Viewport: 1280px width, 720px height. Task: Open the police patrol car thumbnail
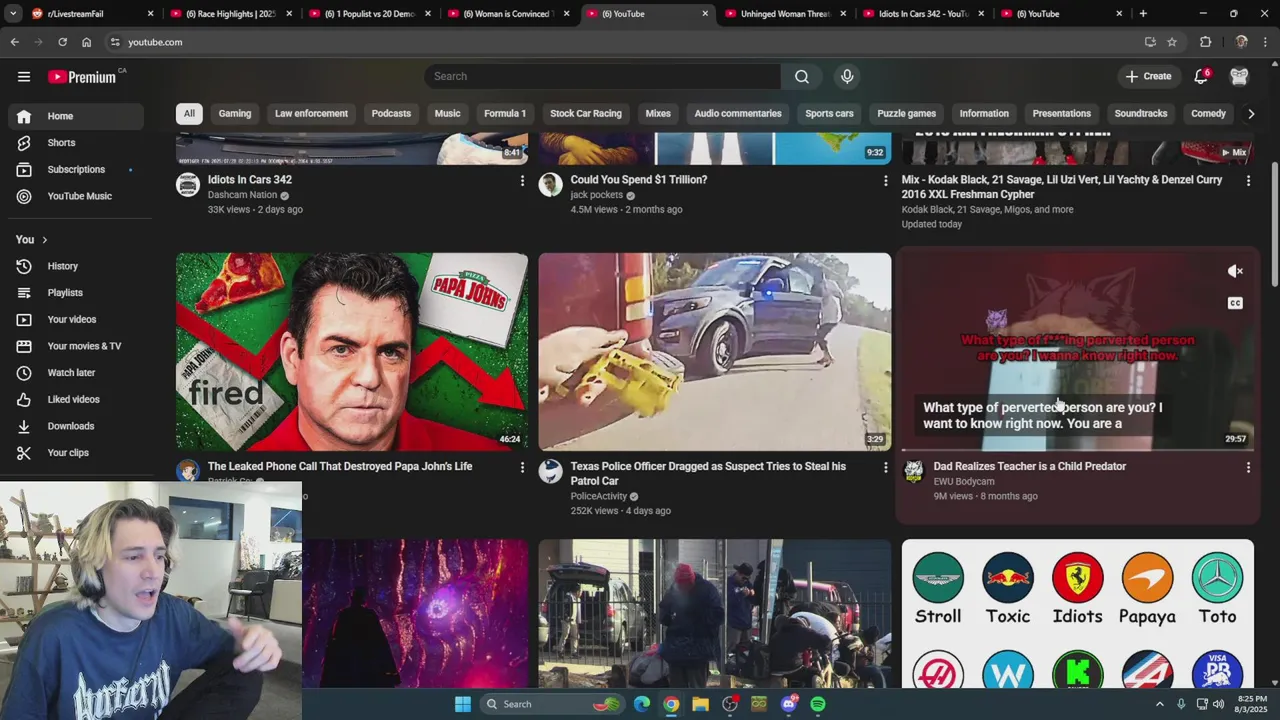pyautogui.click(x=714, y=352)
